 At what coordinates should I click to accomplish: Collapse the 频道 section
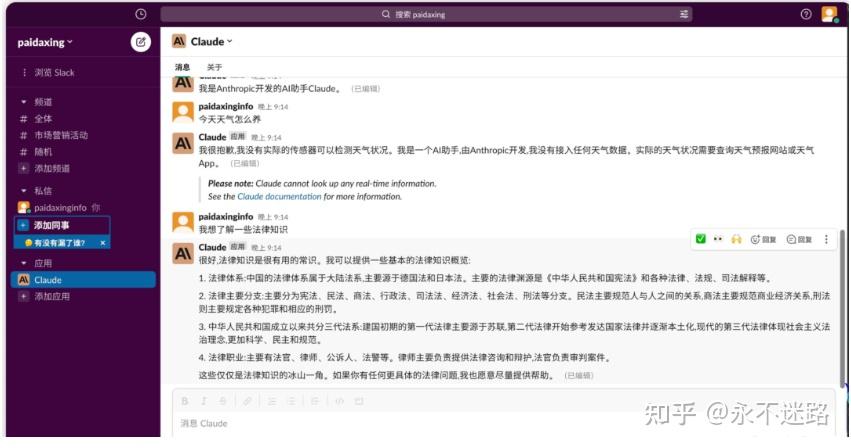click(23, 102)
